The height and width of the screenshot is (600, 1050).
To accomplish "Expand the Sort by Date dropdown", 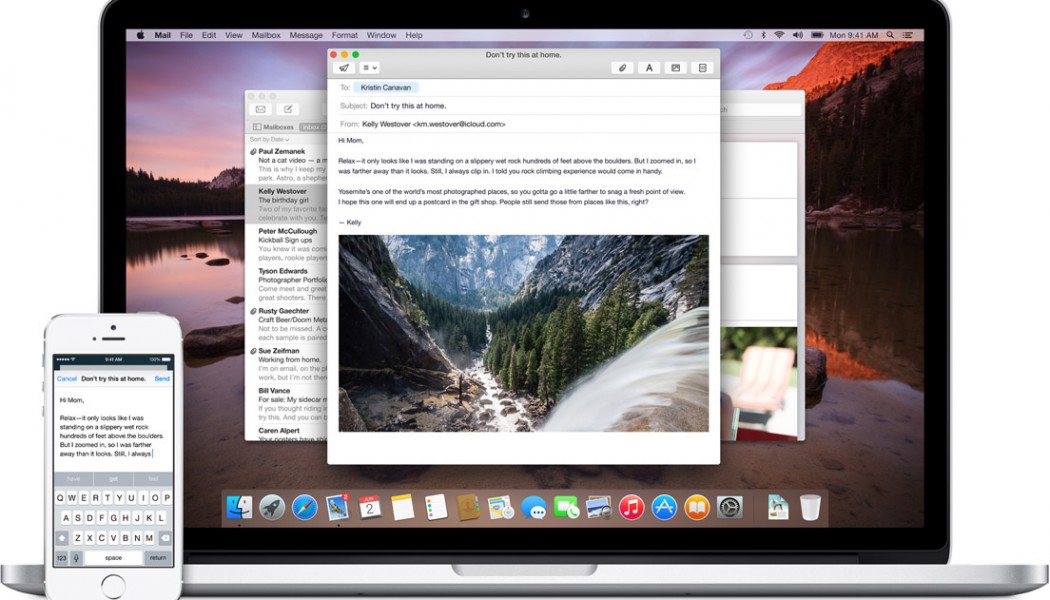I will [x=269, y=139].
